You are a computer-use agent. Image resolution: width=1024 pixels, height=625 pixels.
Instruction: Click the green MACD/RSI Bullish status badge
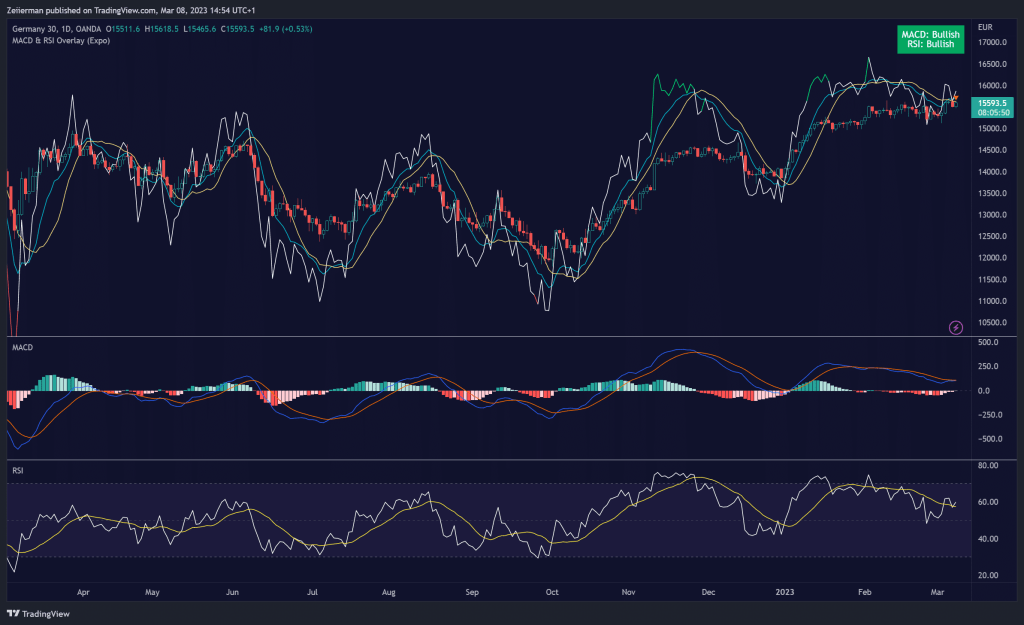tap(930, 40)
